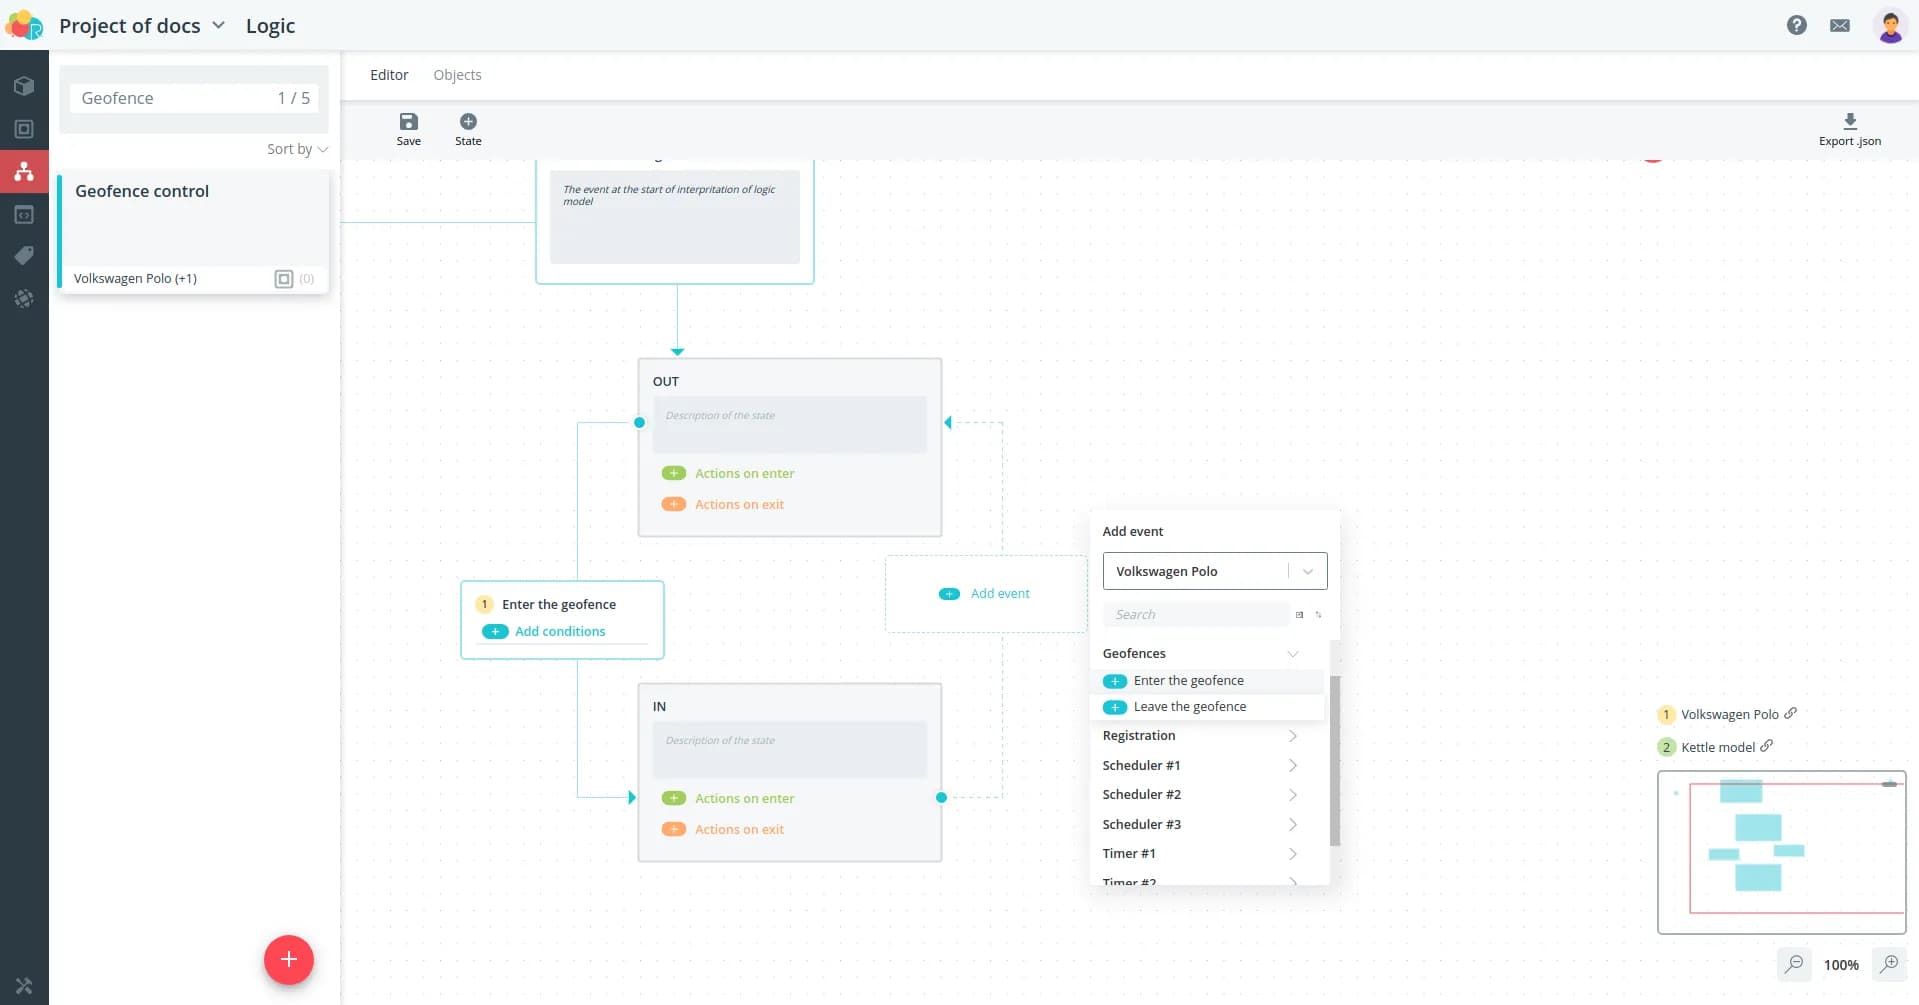Select Leave the geofence event
This screenshot has width=1919, height=1005.
pyautogui.click(x=1189, y=707)
